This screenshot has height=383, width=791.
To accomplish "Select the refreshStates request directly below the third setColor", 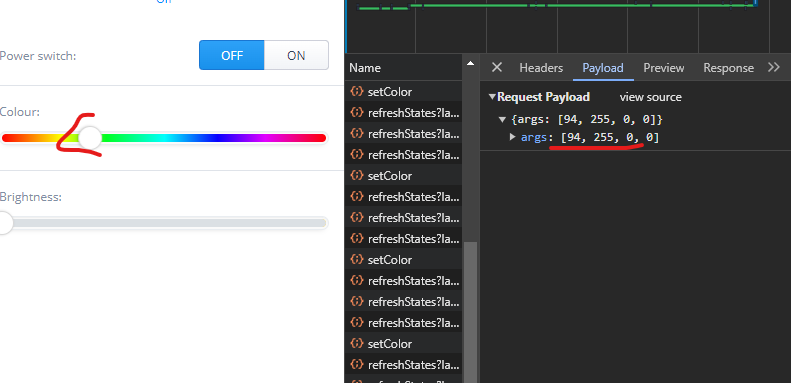I will click(x=403, y=281).
